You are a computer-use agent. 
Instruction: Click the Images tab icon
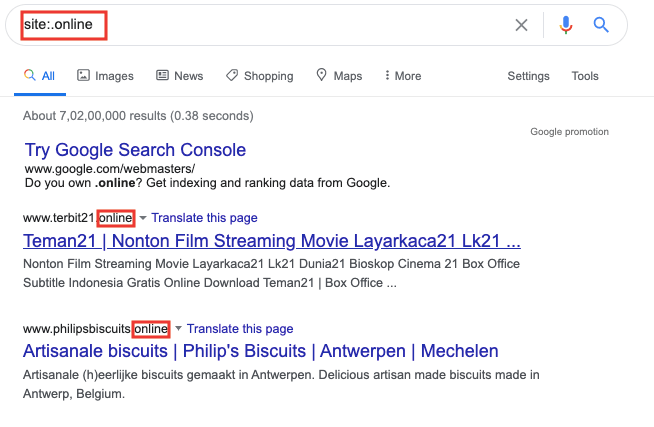coord(83,76)
